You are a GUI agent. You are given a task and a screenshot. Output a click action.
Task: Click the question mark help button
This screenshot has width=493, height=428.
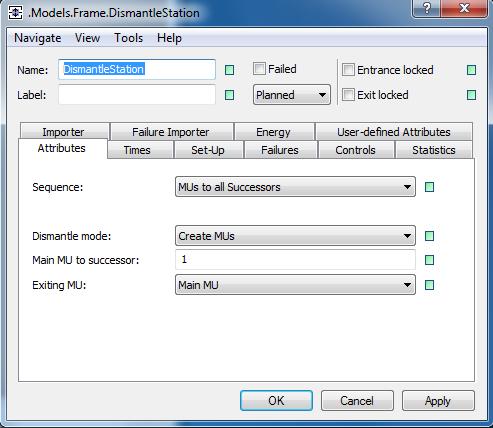[x=427, y=8]
